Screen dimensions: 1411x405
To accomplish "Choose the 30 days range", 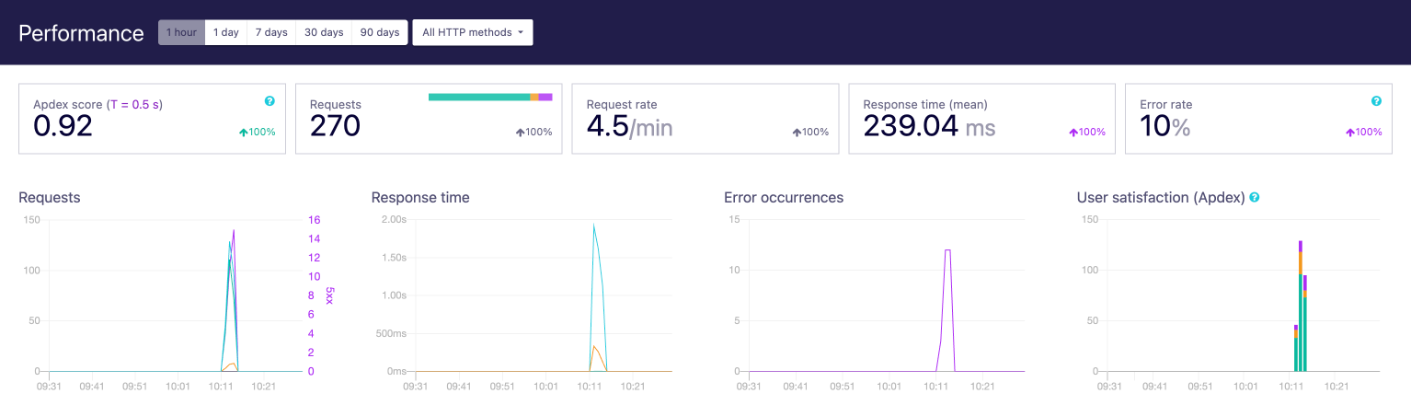I will click(324, 32).
